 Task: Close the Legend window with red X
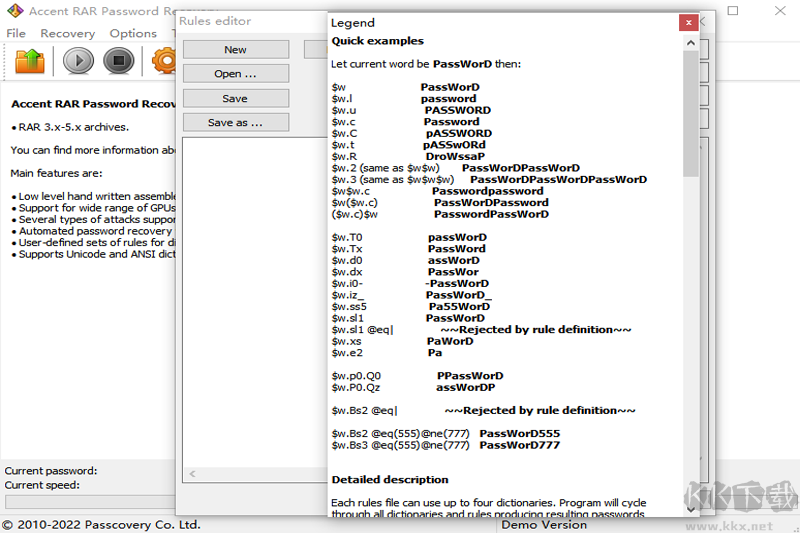click(x=688, y=23)
